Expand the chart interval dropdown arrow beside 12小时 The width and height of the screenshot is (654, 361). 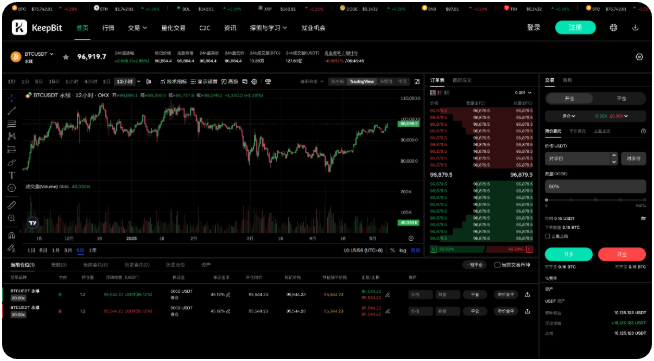coord(138,82)
